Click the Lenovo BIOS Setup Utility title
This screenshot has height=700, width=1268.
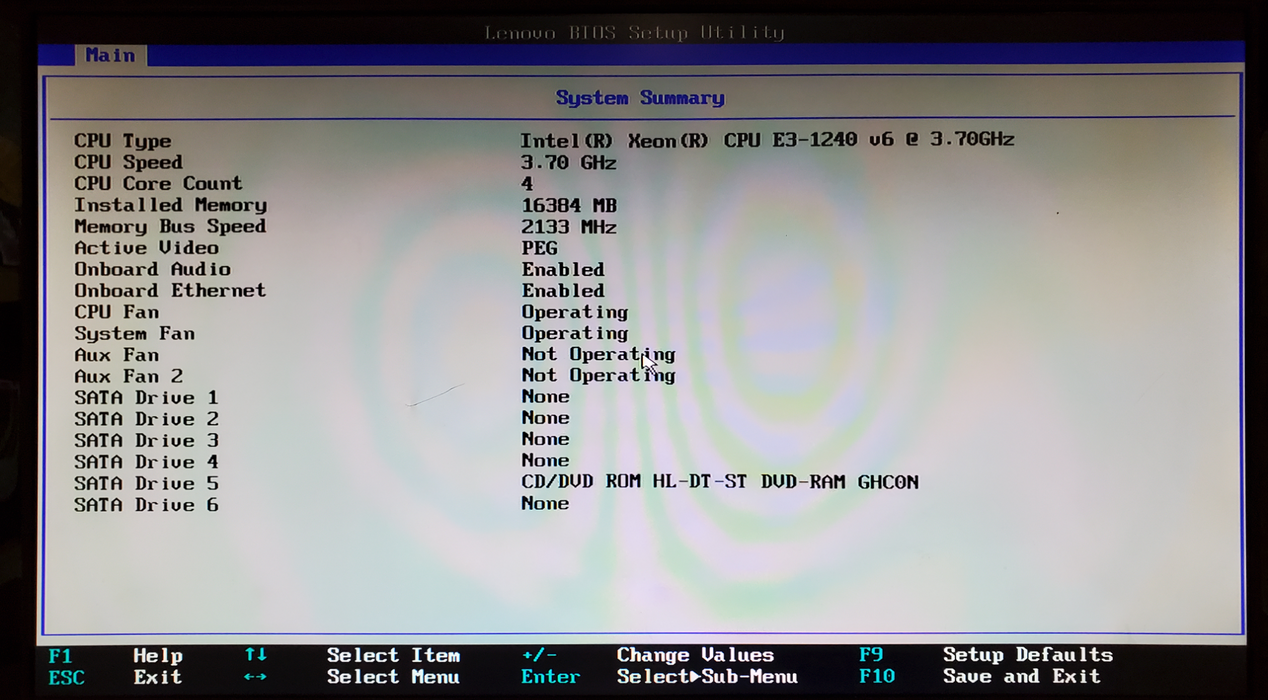pos(635,32)
